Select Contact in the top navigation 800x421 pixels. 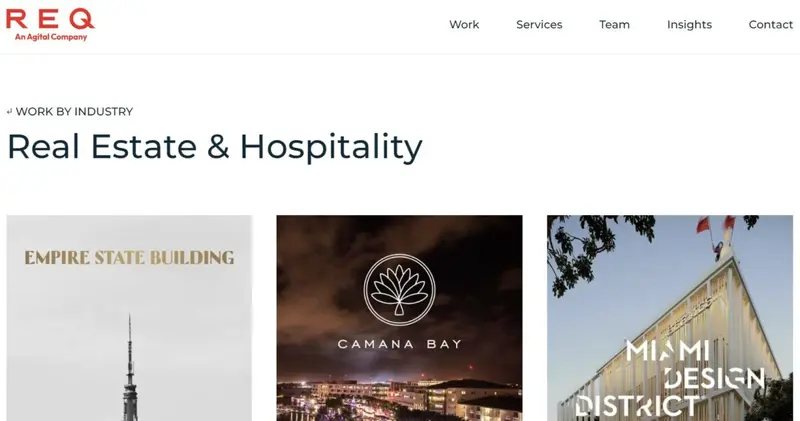point(770,24)
